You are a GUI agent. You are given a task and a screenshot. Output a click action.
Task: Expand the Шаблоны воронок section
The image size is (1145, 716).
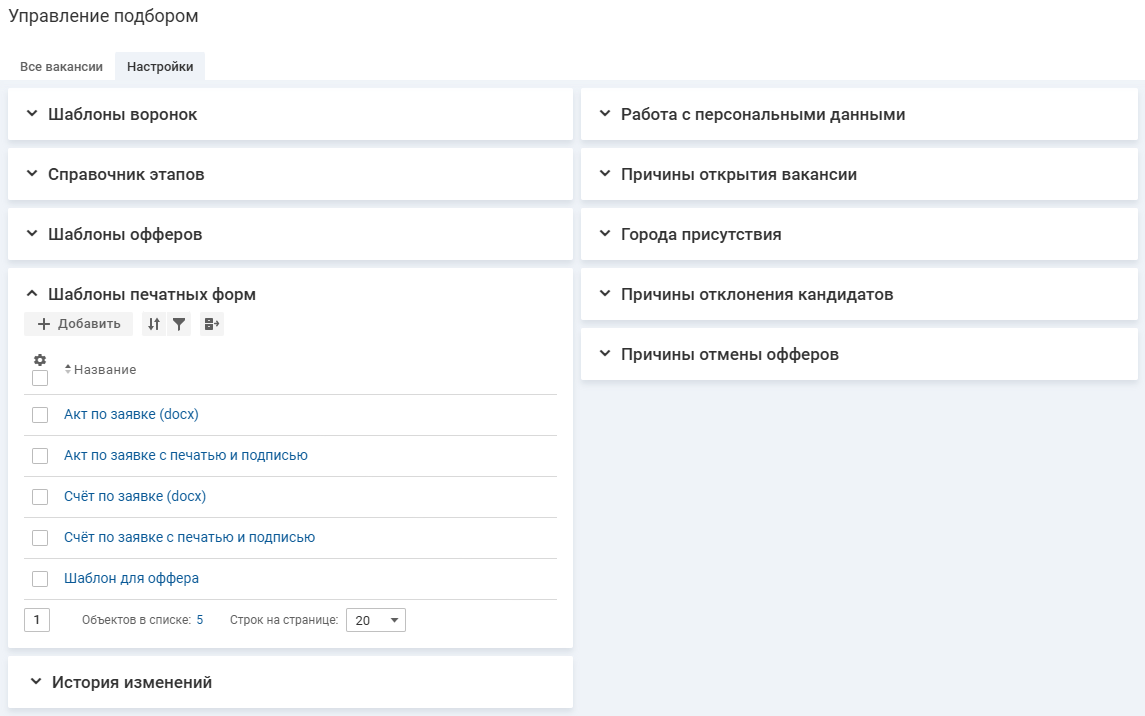[x=122, y=114]
